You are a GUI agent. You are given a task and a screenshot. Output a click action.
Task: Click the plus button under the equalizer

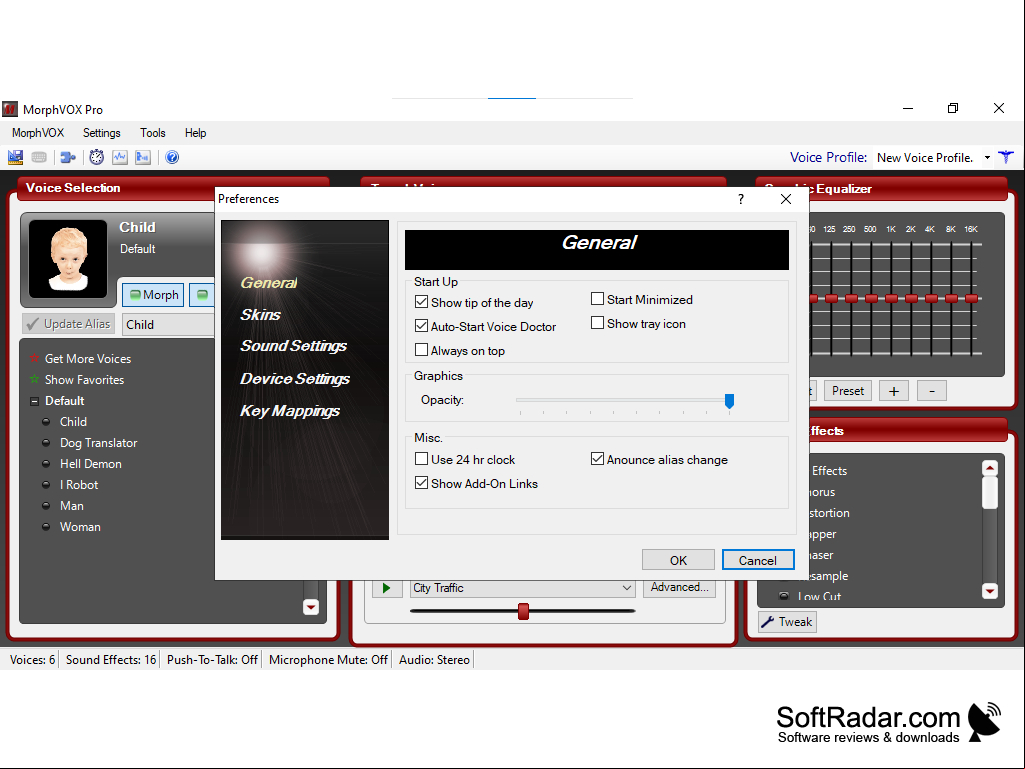[894, 391]
